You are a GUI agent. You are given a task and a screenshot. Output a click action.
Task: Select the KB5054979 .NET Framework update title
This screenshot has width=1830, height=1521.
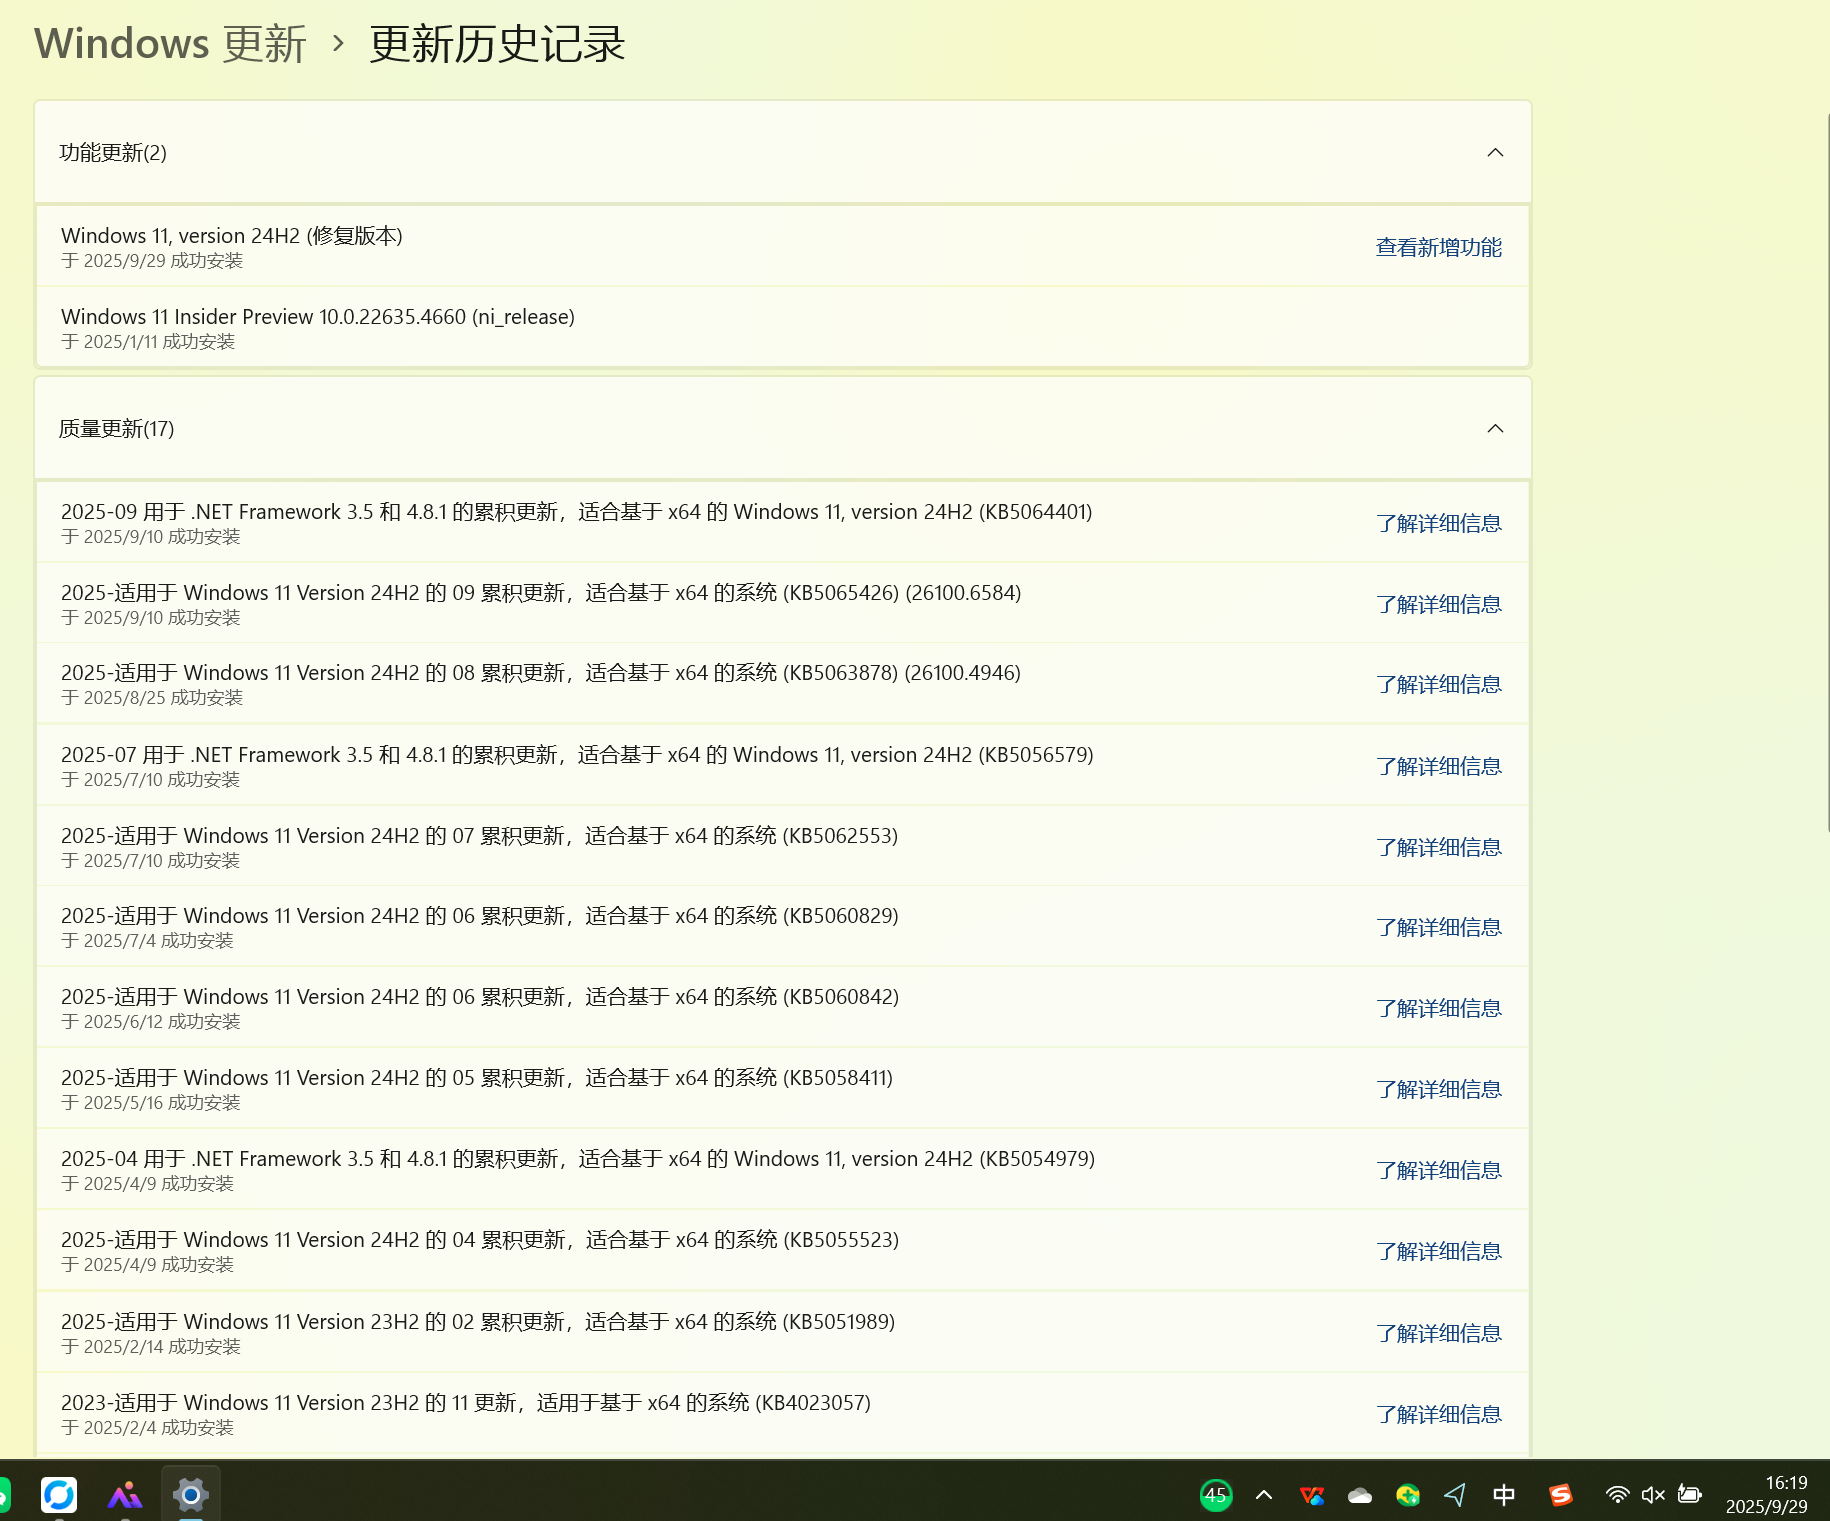[x=578, y=1158]
